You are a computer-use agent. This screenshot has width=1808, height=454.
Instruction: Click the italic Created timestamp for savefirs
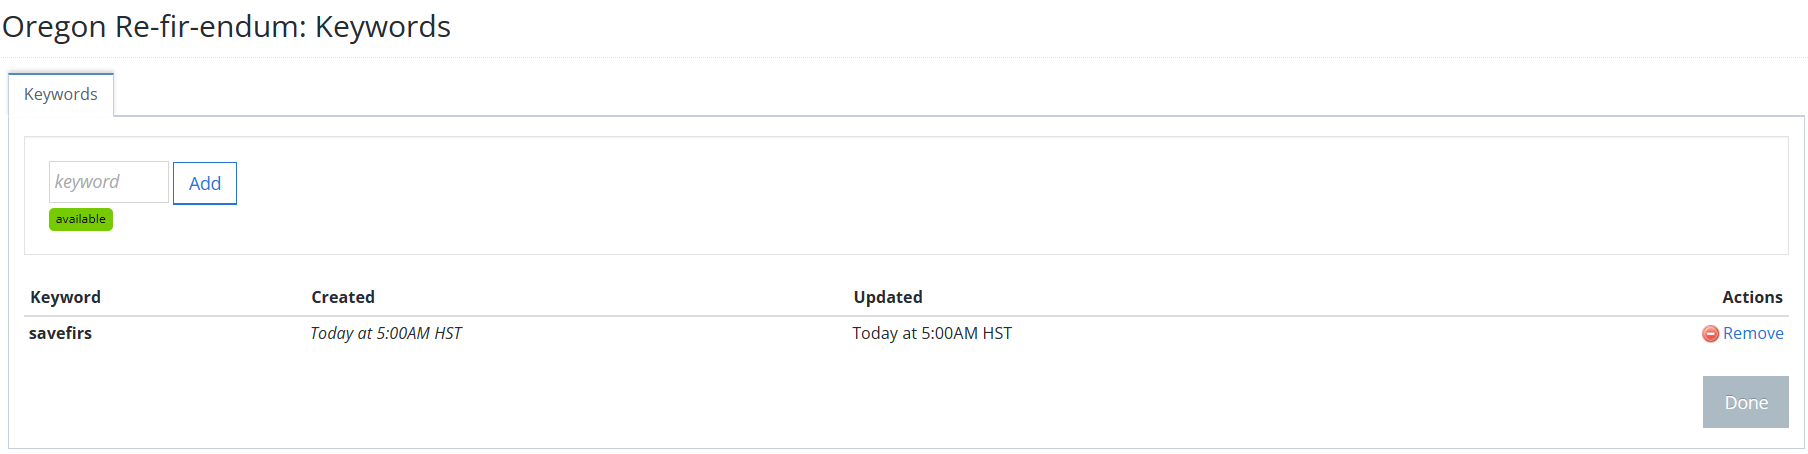[386, 333]
